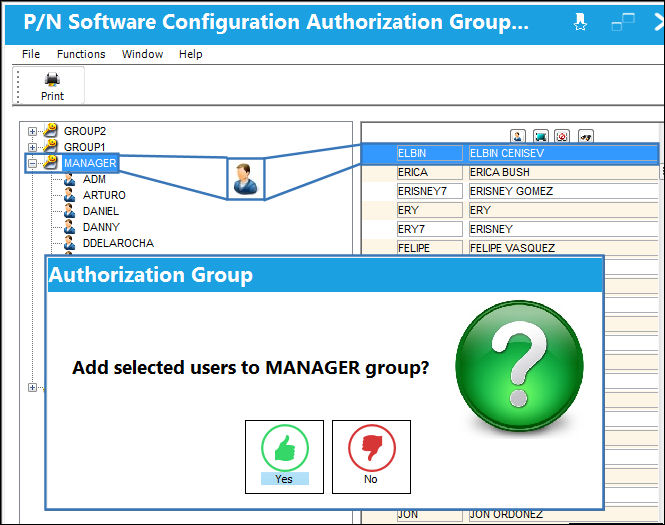Click the pin icon in title bar
Image resolution: width=665 pixels, height=525 pixels.
pyautogui.click(x=580, y=22)
